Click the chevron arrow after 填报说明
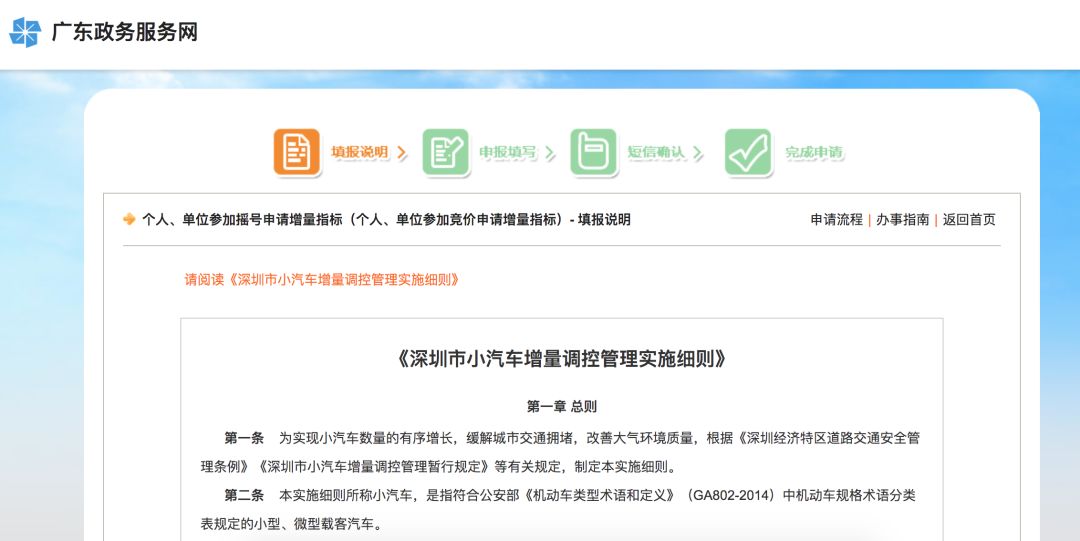Screen dimensions: 1080x541 402,153
